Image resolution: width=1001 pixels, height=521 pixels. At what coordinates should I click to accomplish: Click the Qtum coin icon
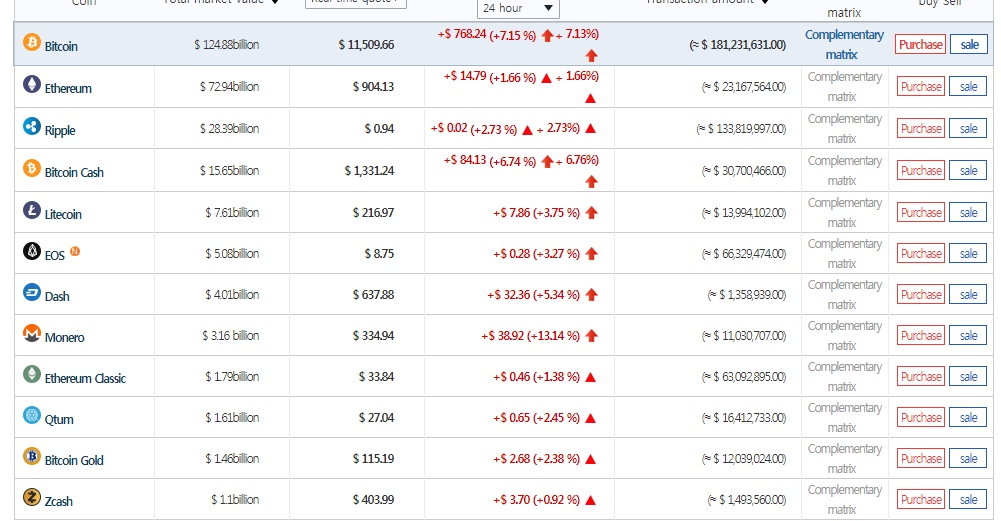pyautogui.click(x=32, y=417)
